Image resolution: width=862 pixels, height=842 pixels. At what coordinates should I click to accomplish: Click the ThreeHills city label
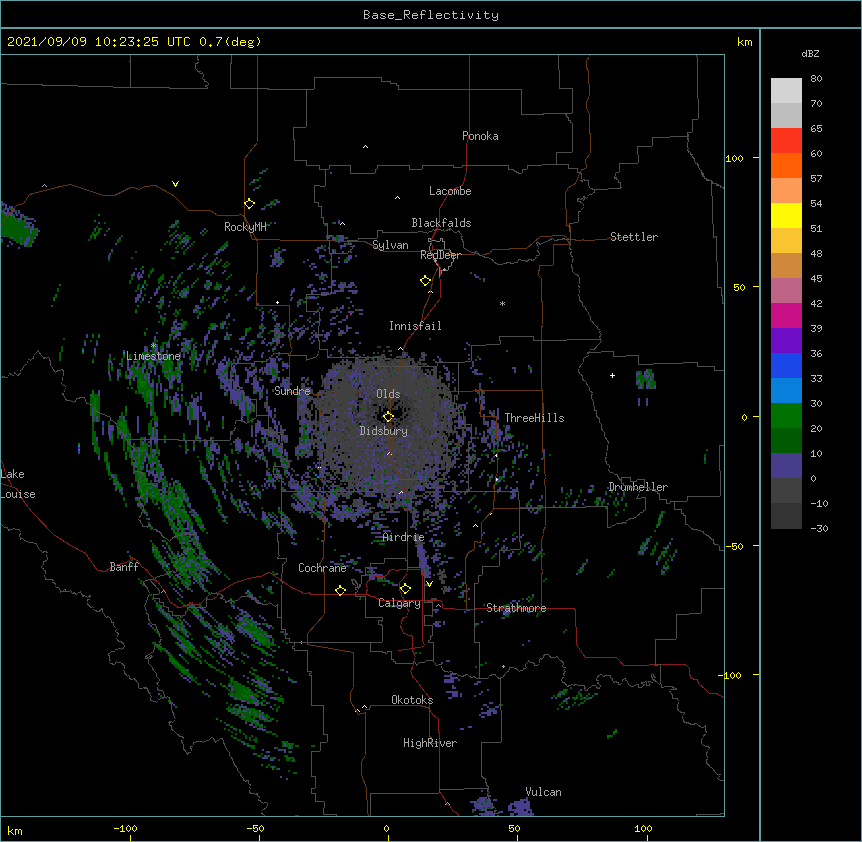coord(534,418)
